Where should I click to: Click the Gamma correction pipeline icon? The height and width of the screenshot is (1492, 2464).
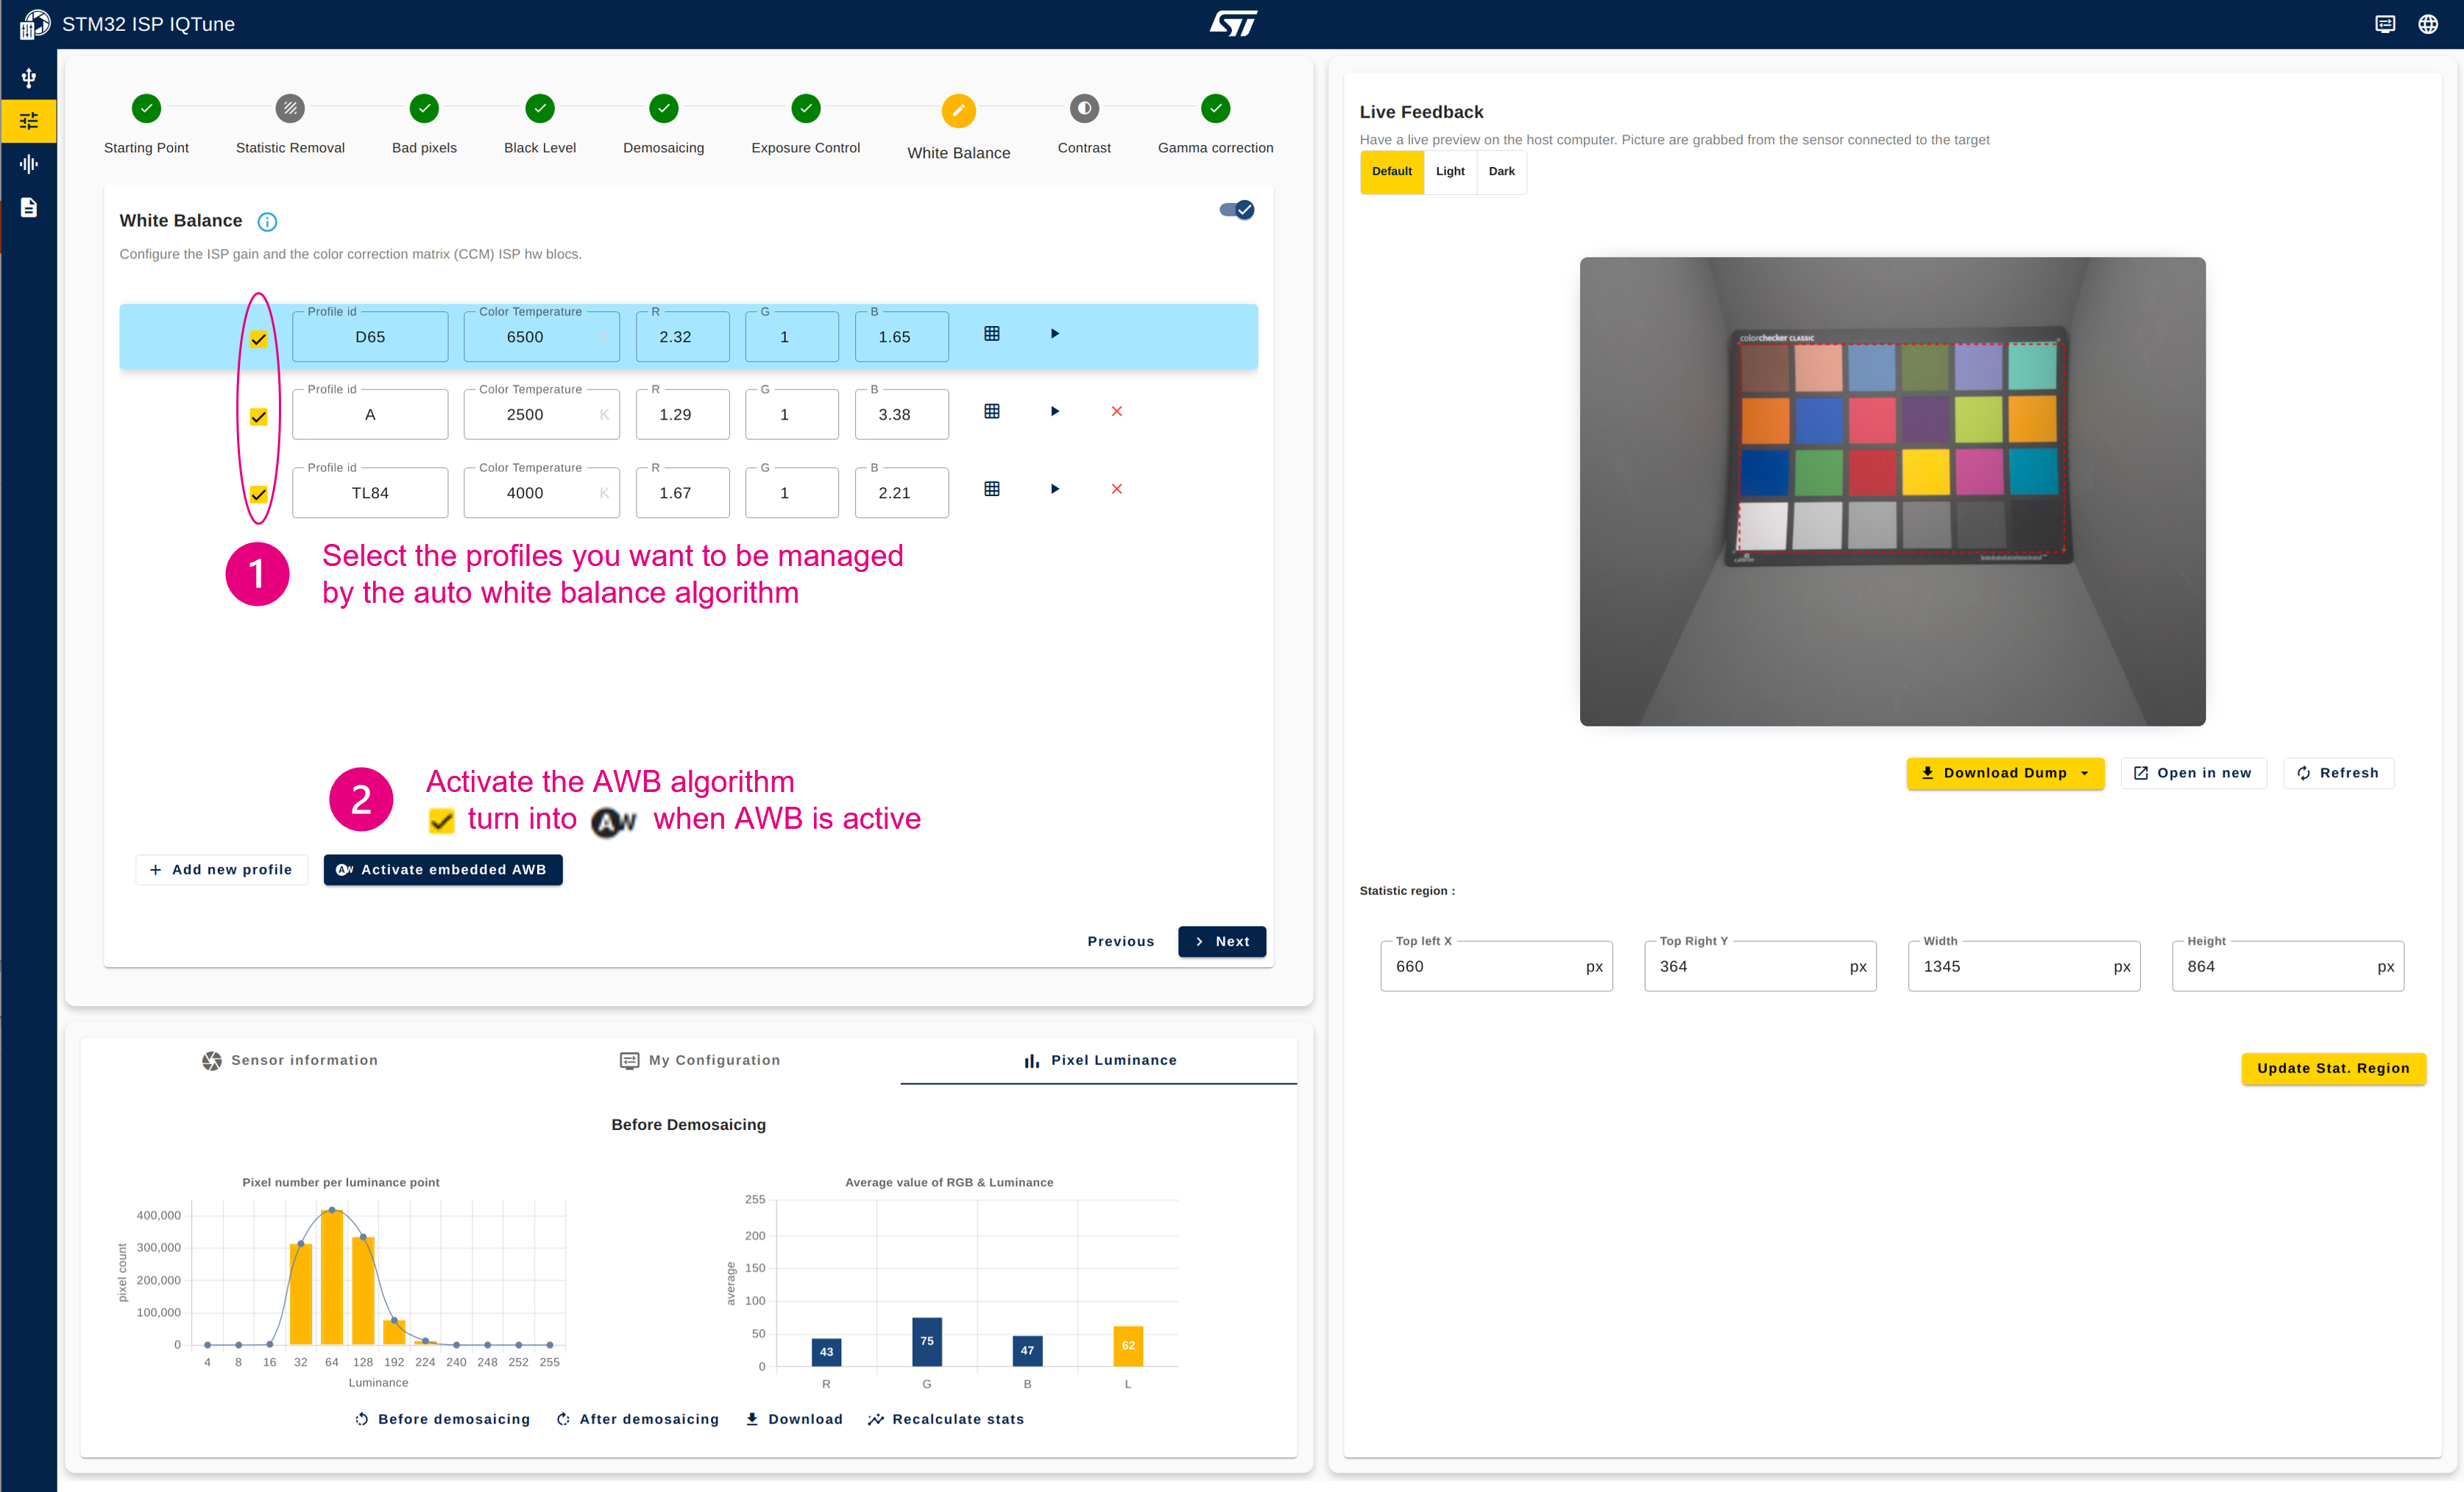pyautogui.click(x=1216, y=107)
